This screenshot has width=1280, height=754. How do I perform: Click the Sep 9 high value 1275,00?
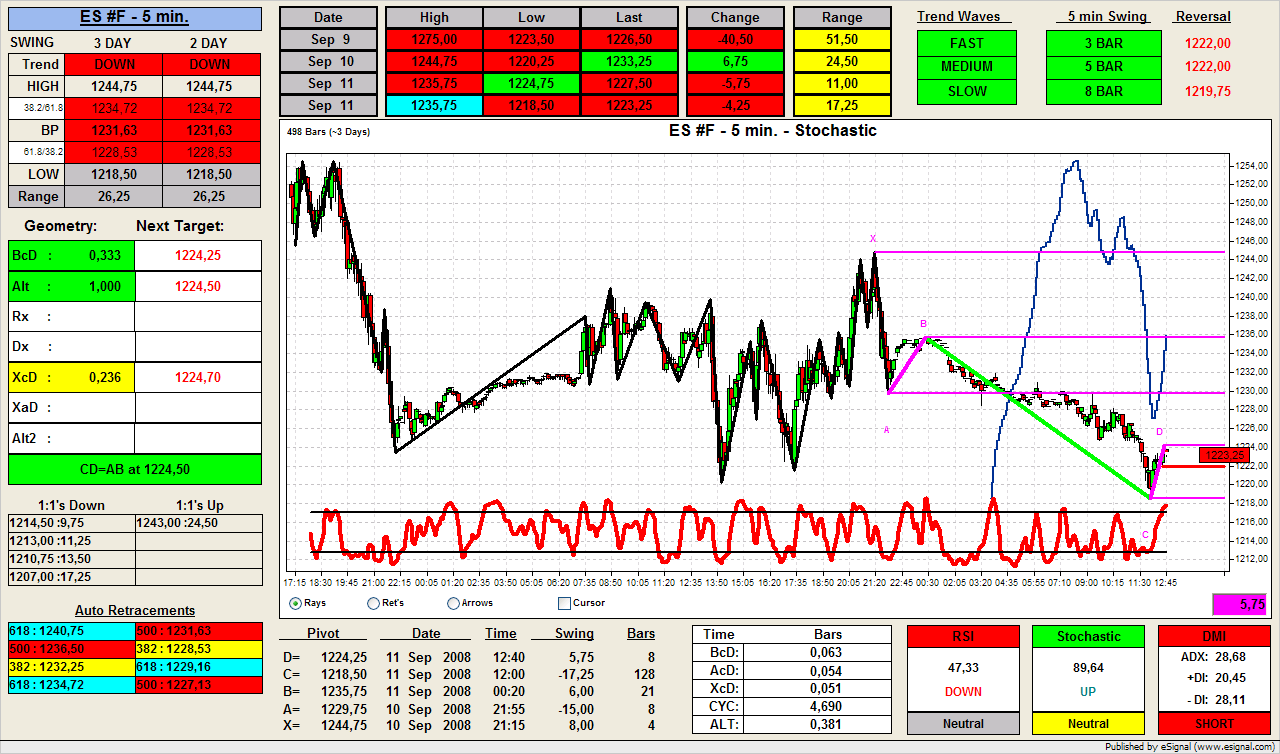tap(434, 40)
